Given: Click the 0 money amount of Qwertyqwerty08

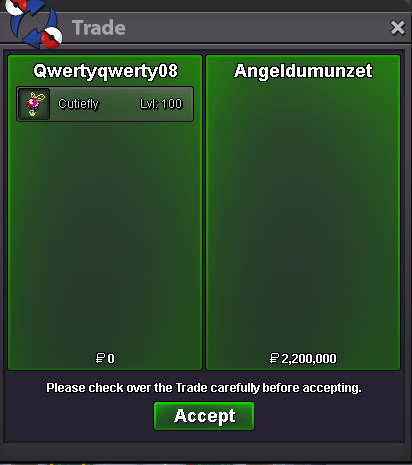Looking at the screenshot, I should pos(111,359).
